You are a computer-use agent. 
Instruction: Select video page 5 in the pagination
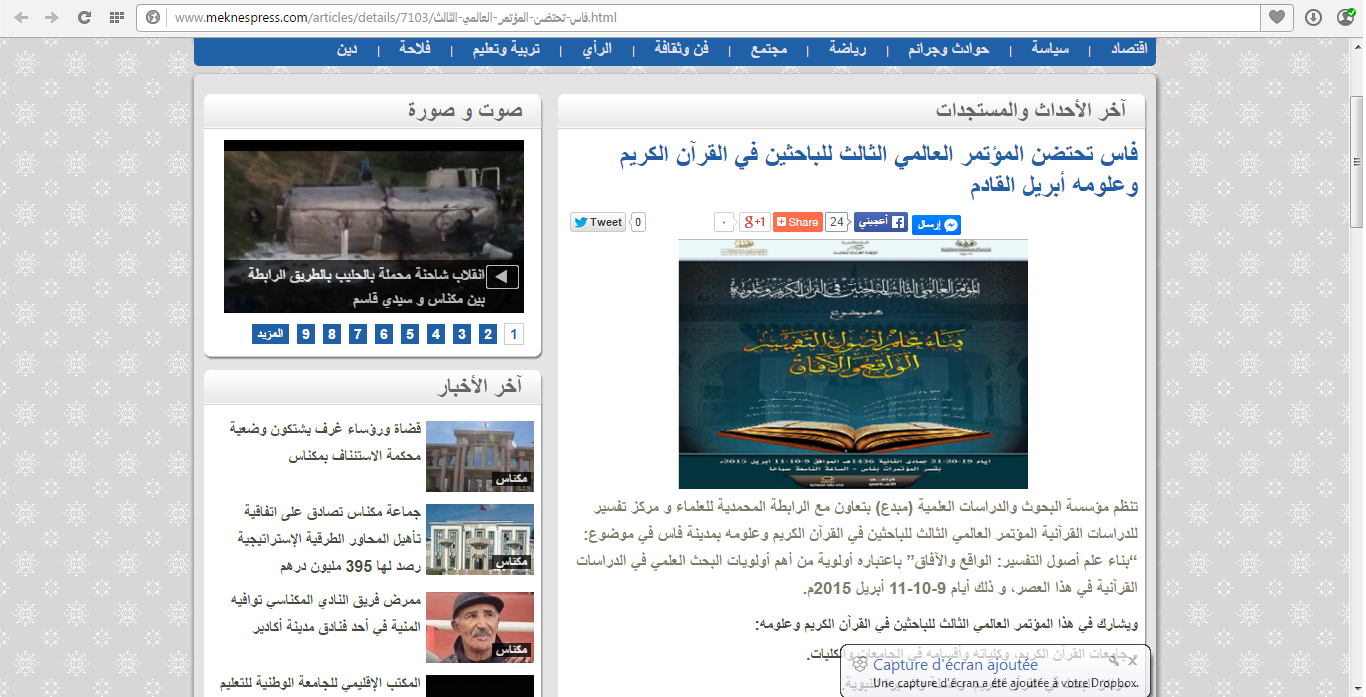[x=409, y=334]
